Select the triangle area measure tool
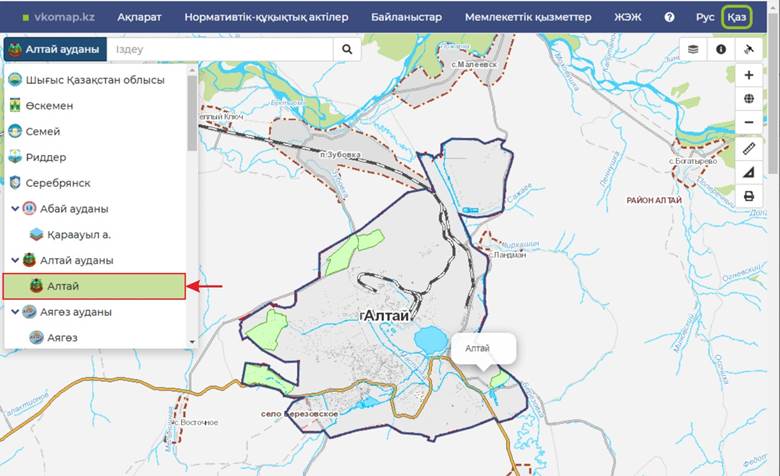This screenshot has width=780, height=476. (x=749, y=172)
